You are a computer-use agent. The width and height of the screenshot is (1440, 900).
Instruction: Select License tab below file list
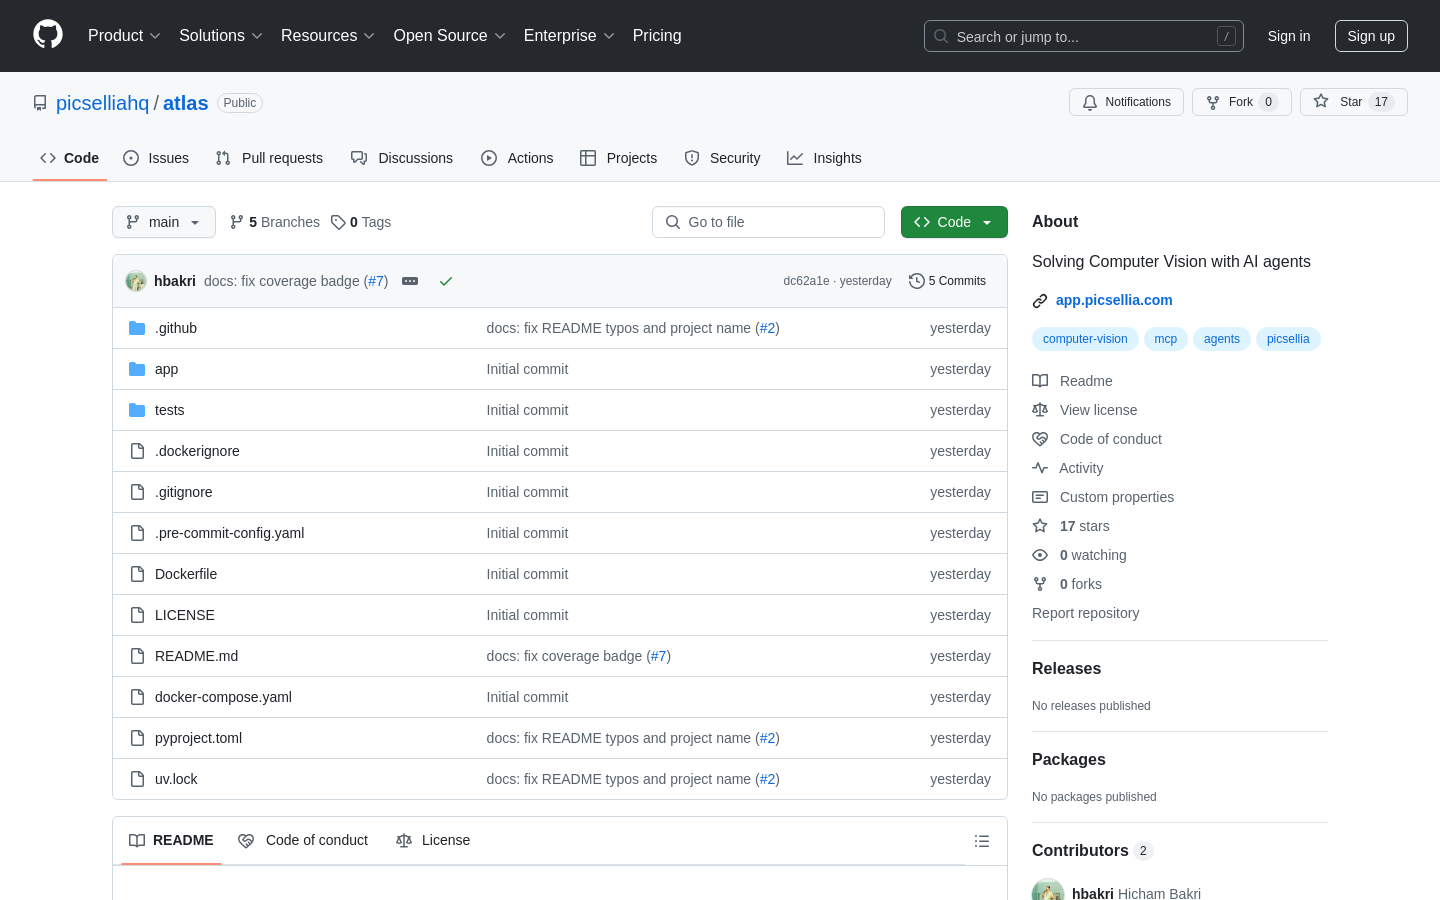pyautogui.click(x=433, y=840)
